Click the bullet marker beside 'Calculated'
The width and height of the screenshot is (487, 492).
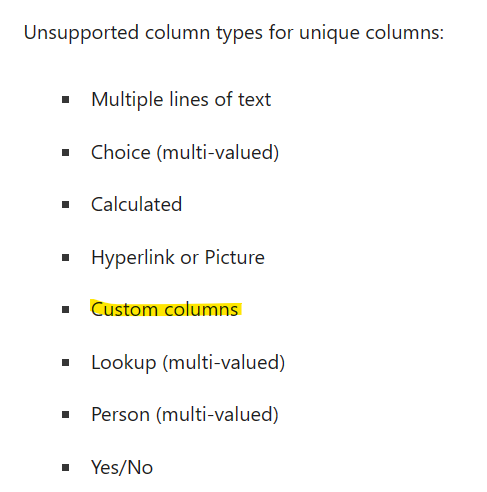point(66,205)
